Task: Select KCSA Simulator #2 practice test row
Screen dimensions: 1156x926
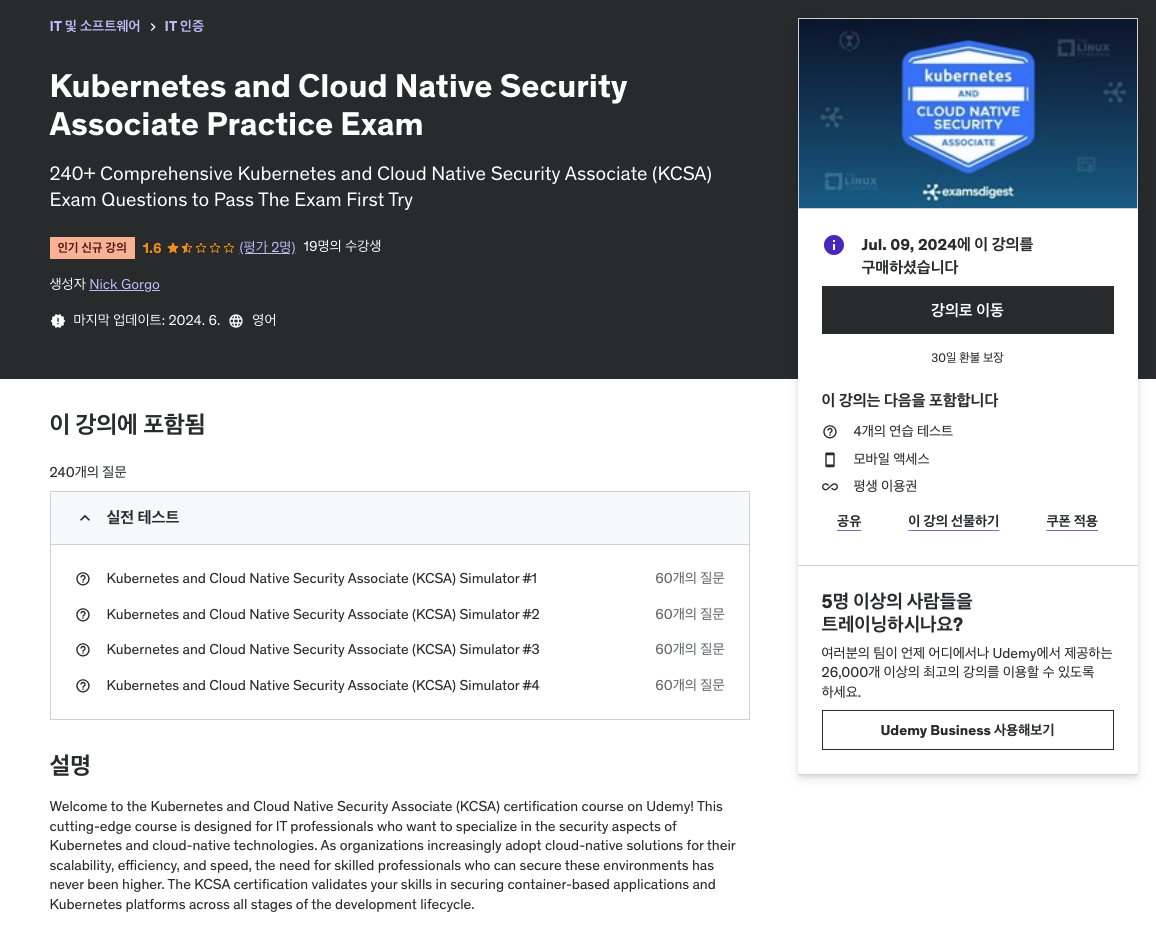Action: pyautogui.click(x=400, y=614)
